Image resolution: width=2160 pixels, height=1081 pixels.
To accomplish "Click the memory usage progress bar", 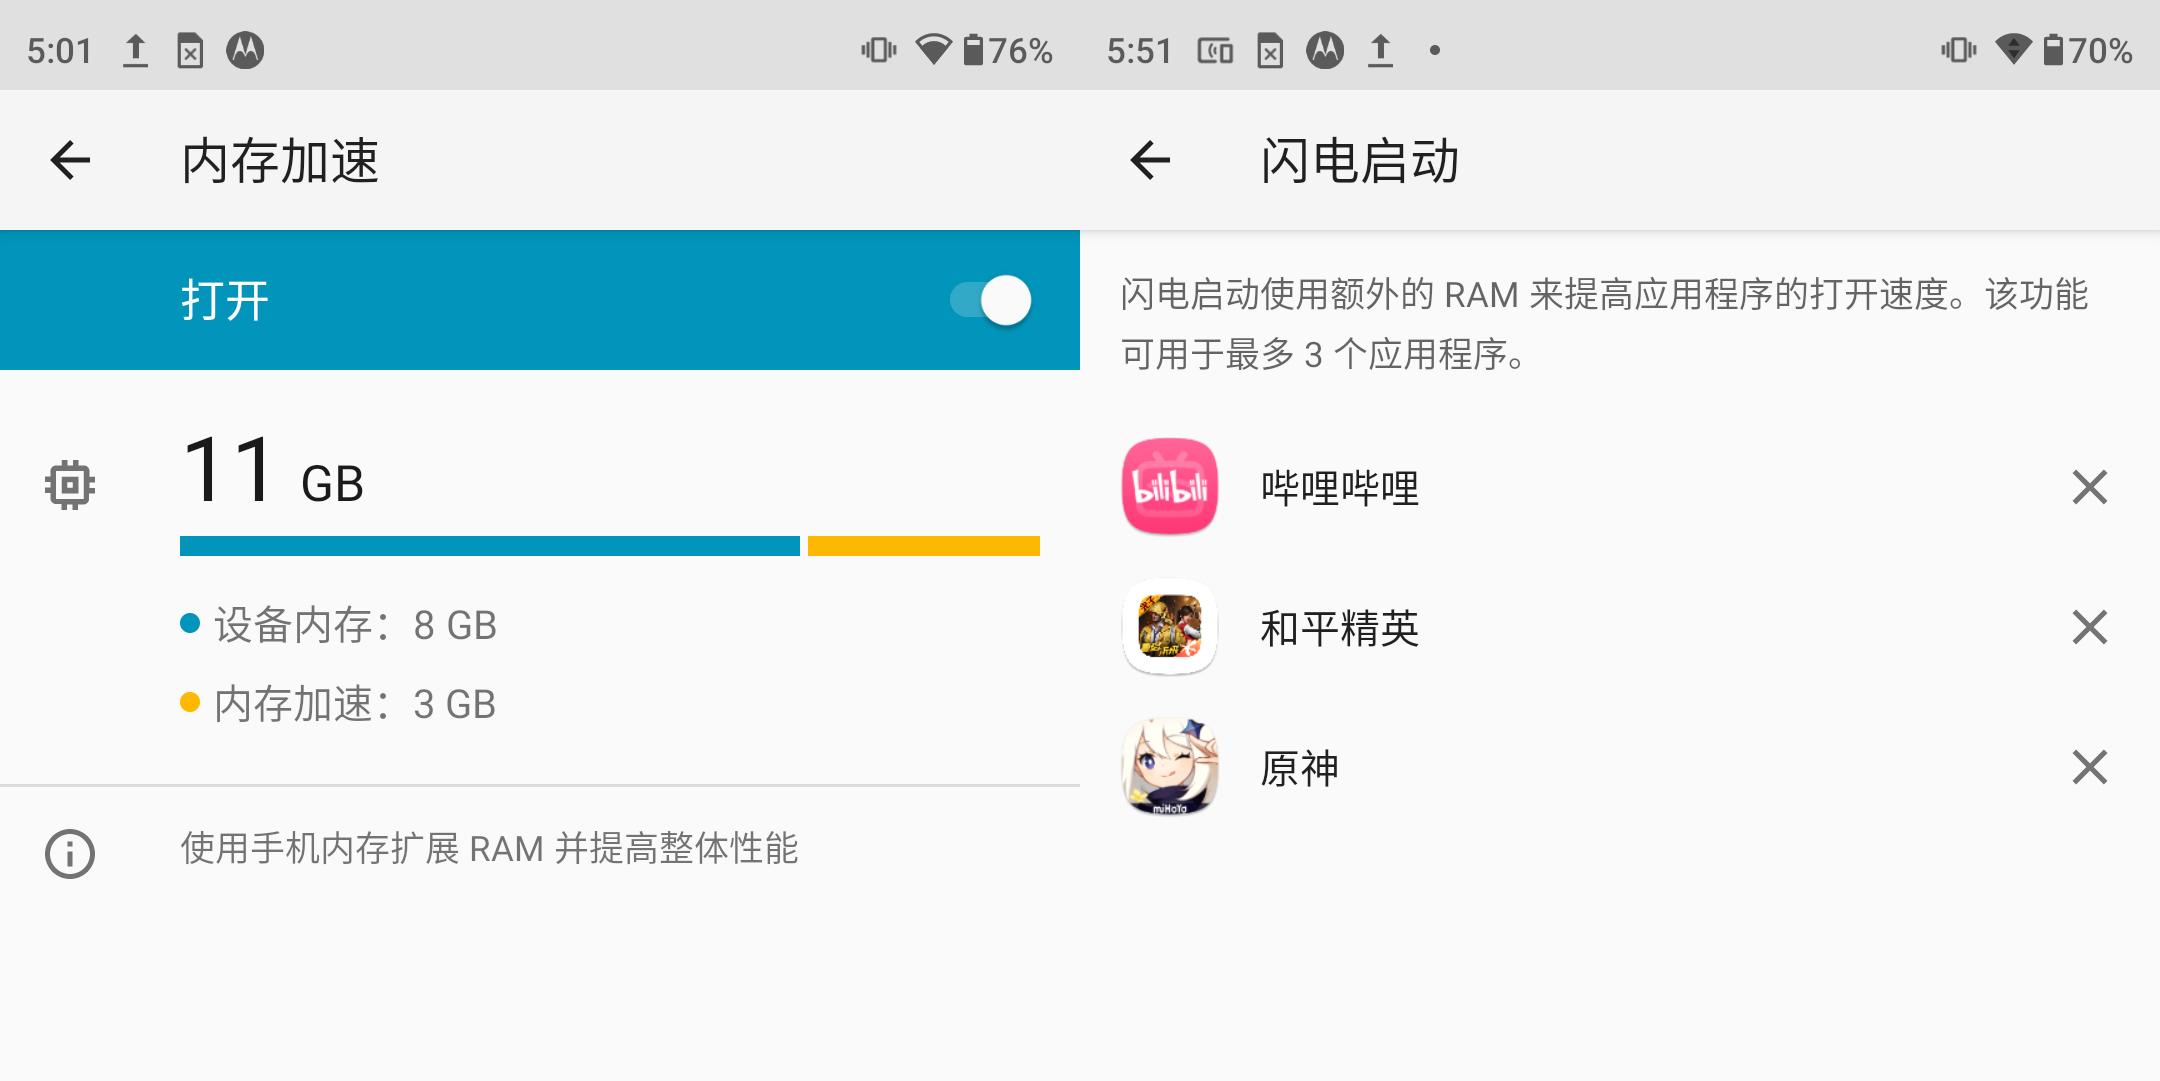I will 609,546.
